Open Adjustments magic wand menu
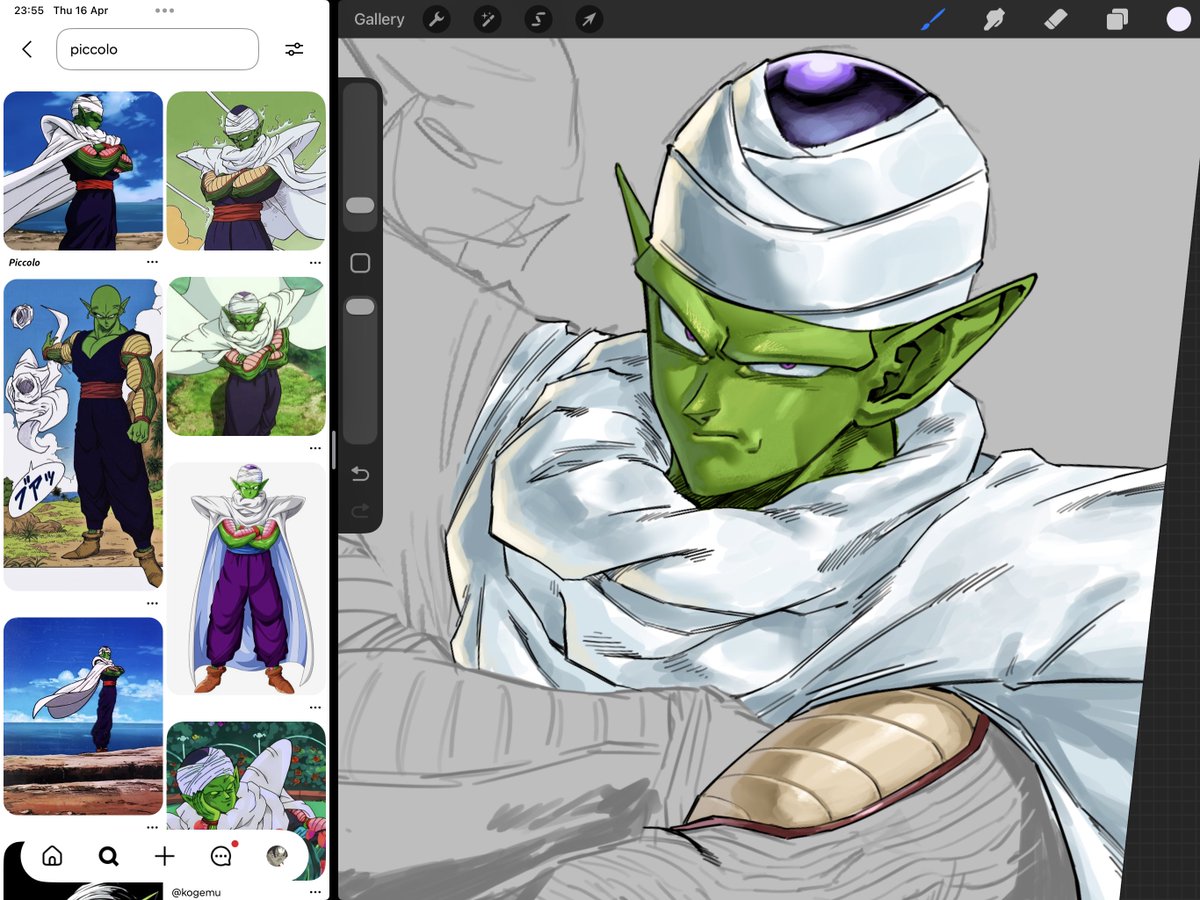The image size is (1200, 900). (488, 19)
